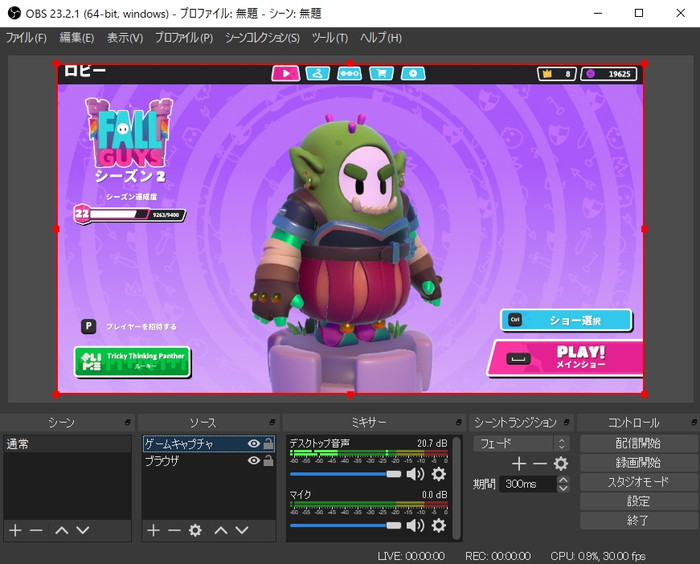
Task: Click PLAY! メインショー button in preview
Action: click(566, 358)
